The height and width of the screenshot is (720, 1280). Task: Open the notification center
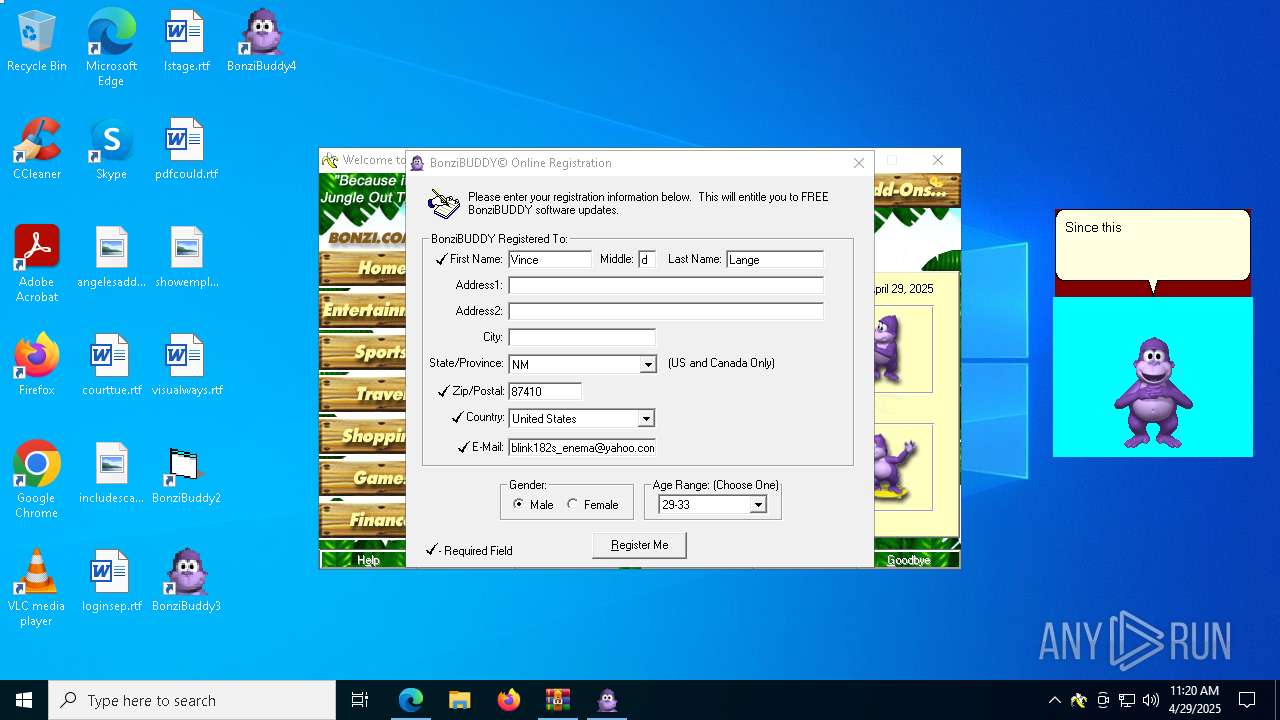pyautogui.click(x=1247, y=700)
